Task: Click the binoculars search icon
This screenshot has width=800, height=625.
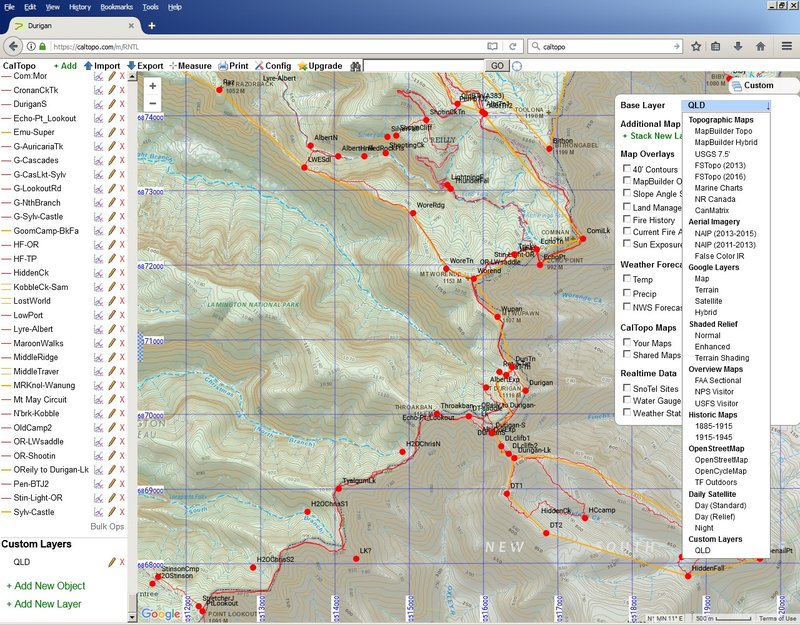Action: click(x=356, y=66)
